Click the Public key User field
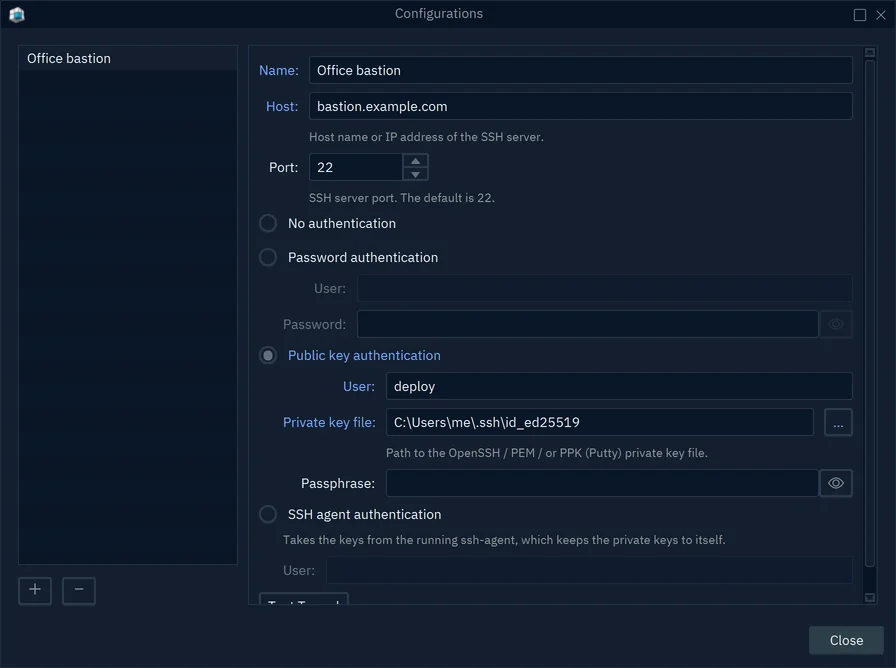Screen dimensions: 896x668 [619, 386]
